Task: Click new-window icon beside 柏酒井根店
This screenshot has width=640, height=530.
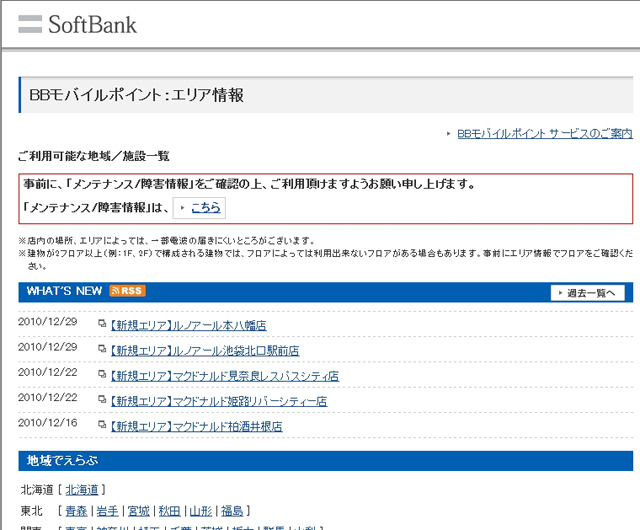Action: [x=102, y=425]
